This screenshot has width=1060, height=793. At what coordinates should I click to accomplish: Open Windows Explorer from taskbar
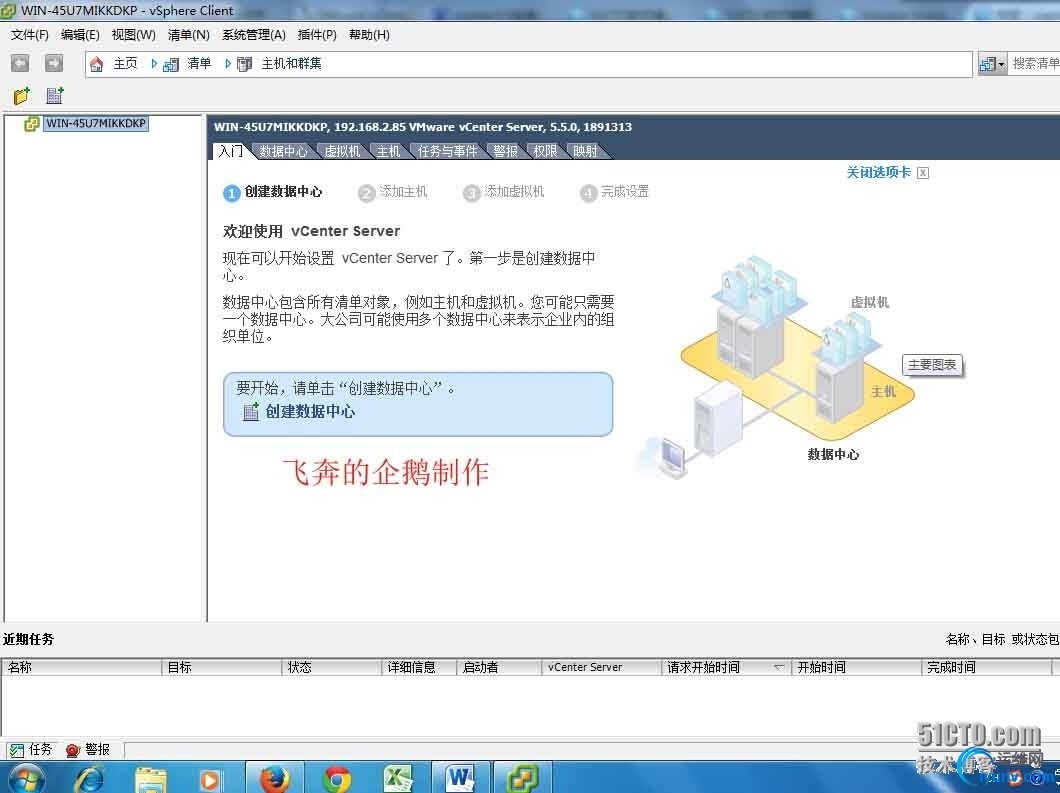[151, 778]
